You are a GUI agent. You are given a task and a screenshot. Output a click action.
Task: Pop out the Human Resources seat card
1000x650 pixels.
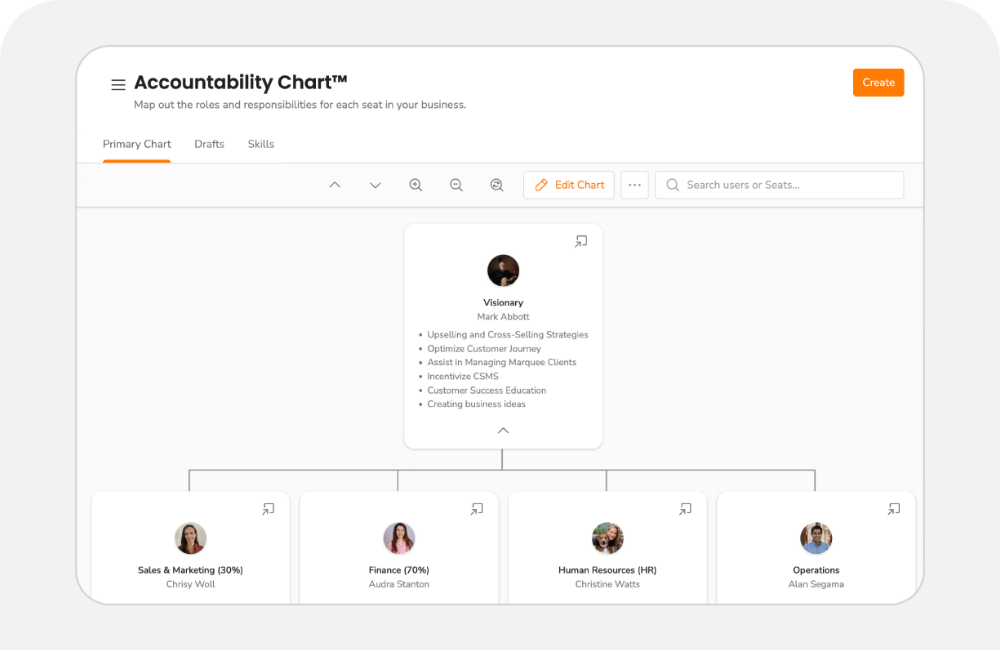click(x=685, y=509)
